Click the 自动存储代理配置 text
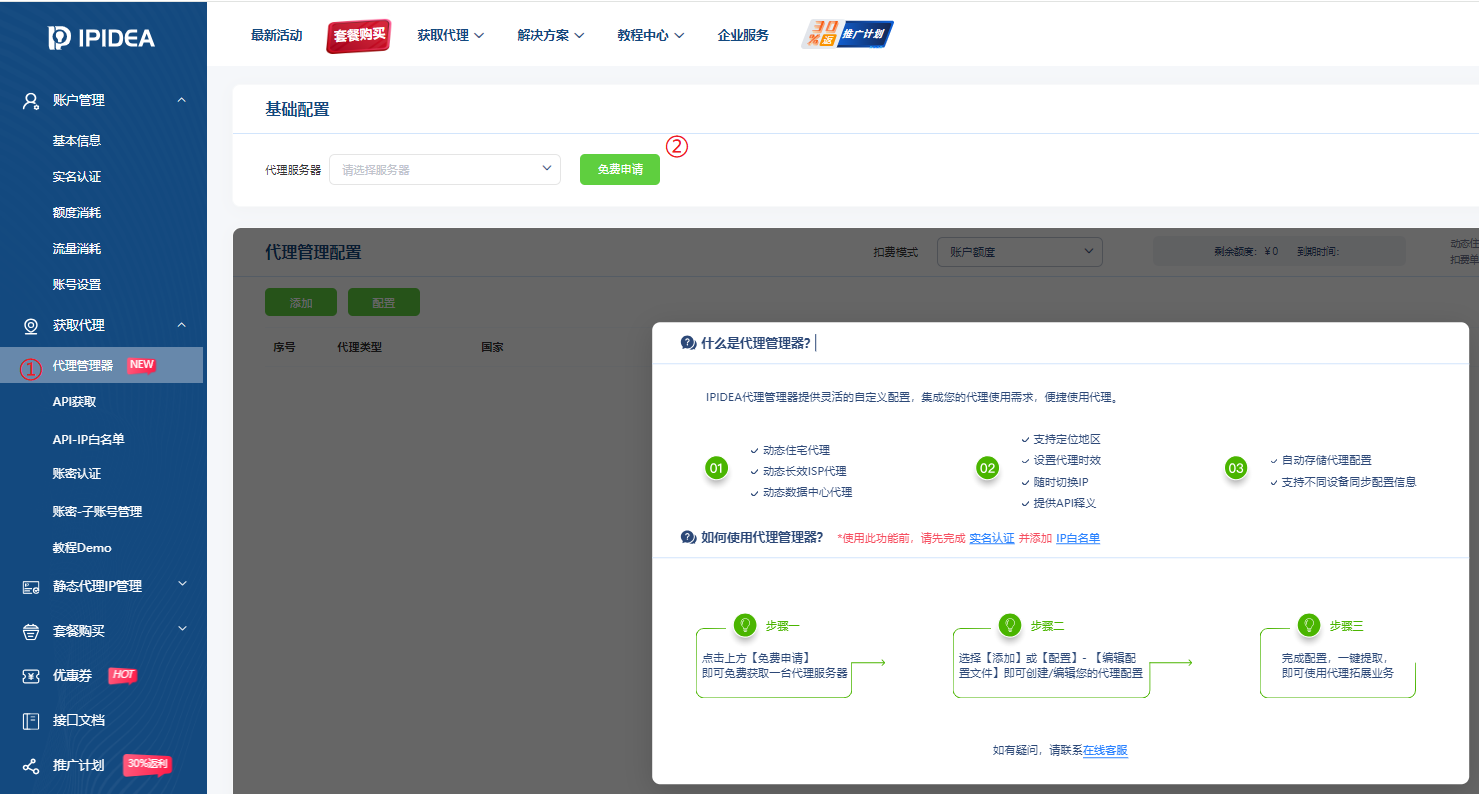 pyautogui.click(x=1326, y=460)
